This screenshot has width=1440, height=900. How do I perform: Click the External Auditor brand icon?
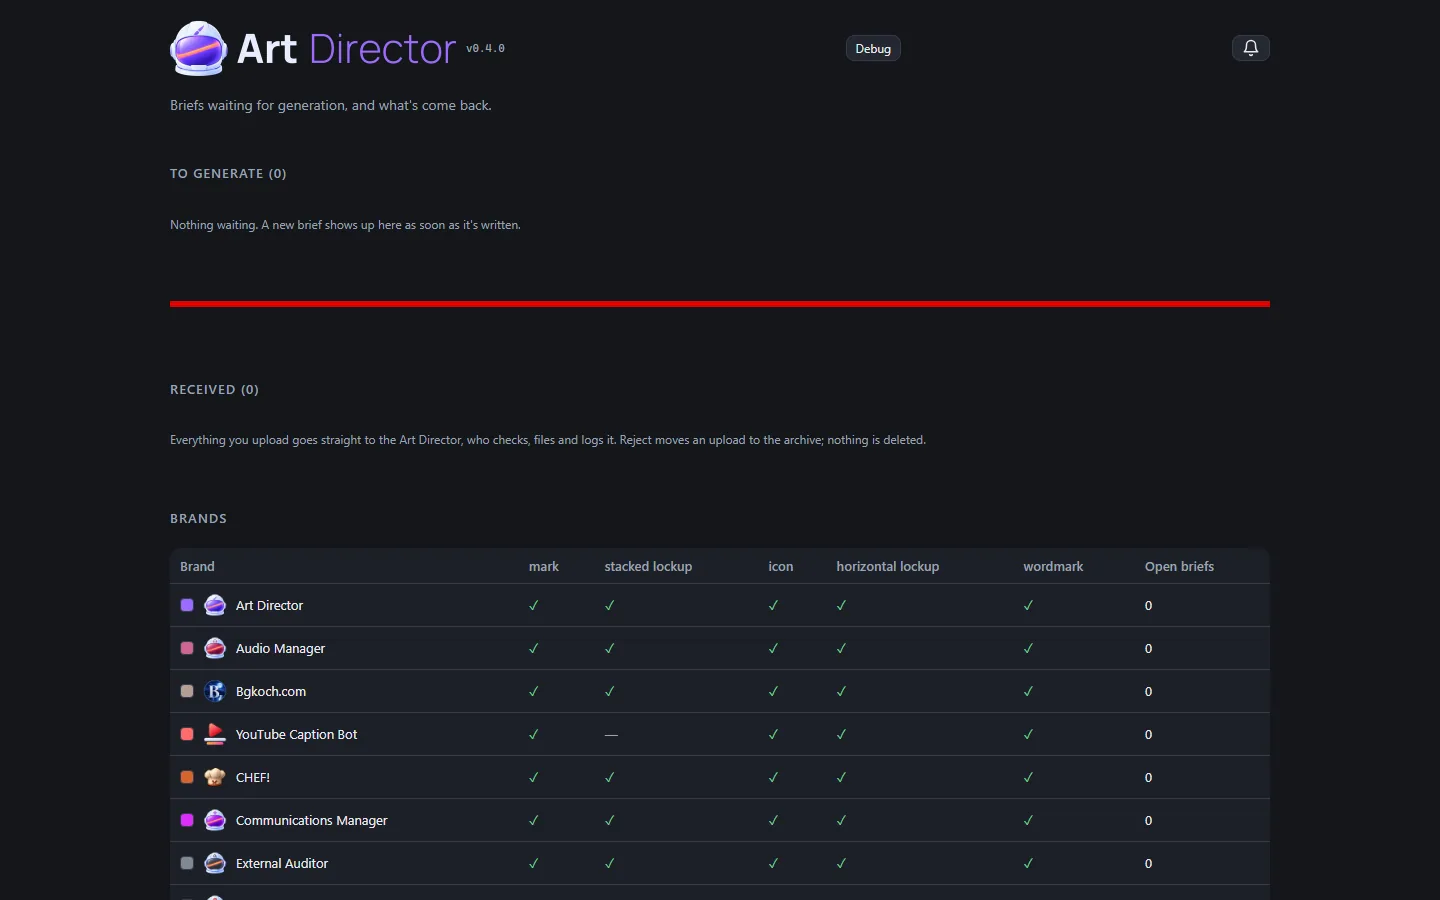tap(215, 863)
